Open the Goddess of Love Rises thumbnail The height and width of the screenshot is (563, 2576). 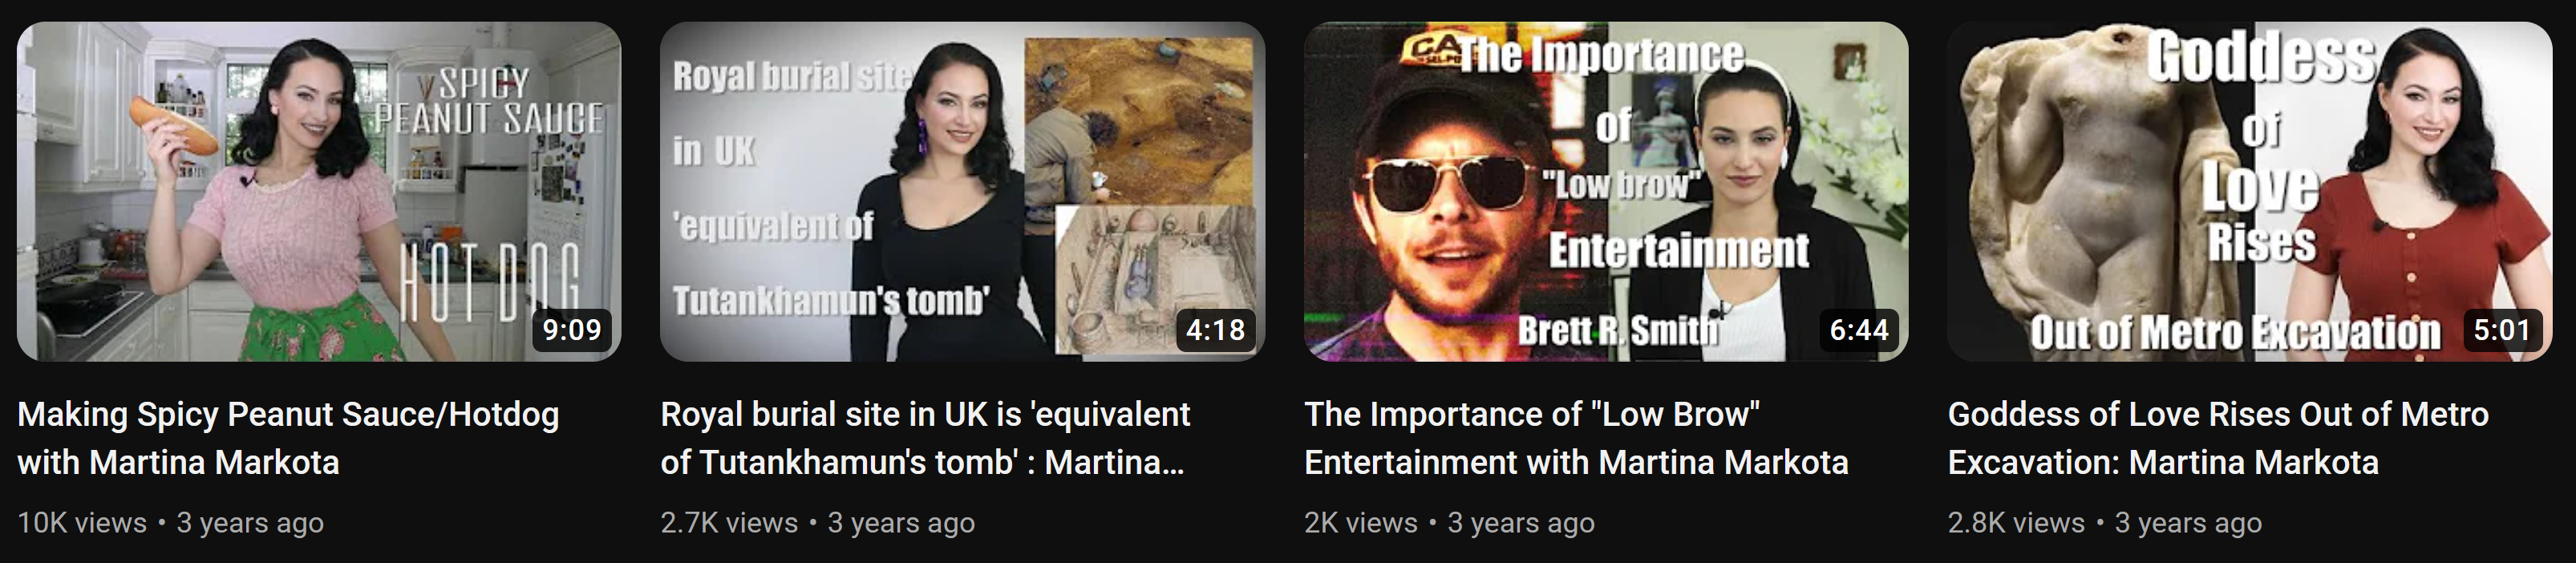click(x=2249, y=191)
